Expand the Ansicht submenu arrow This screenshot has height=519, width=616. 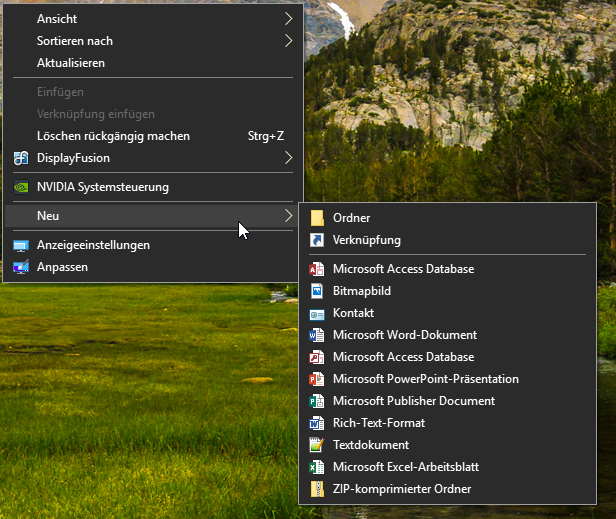coord(289,18)
